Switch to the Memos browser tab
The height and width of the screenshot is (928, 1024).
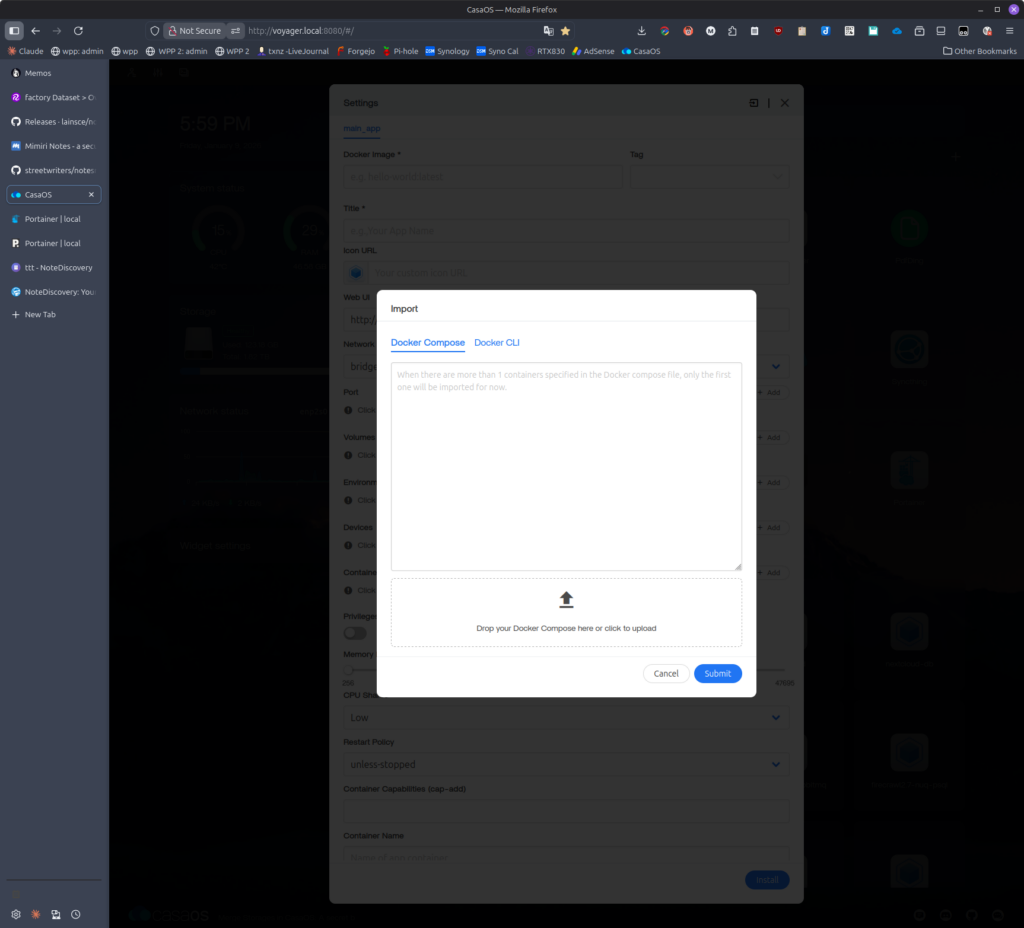(38, 73)
